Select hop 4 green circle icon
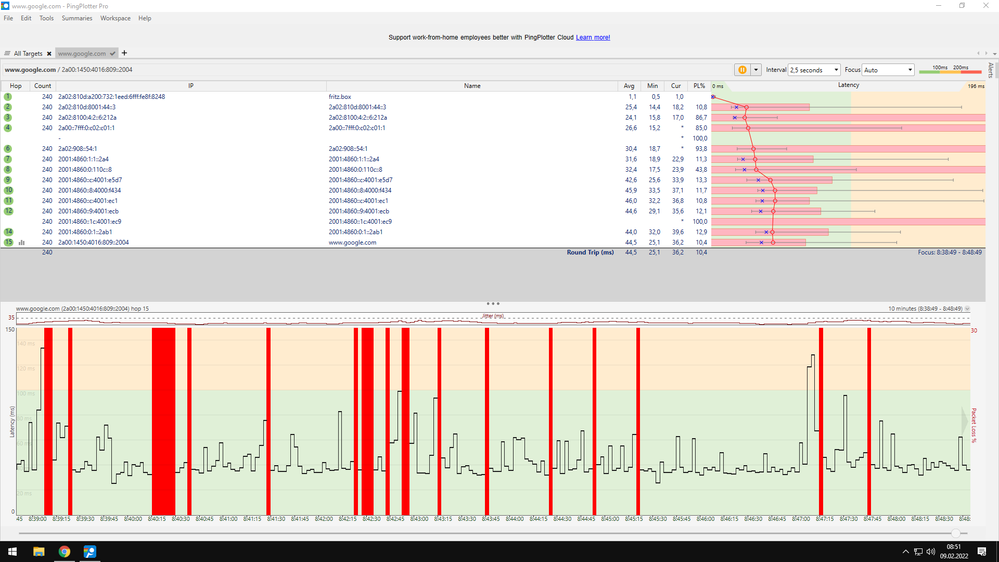 click(8, 128)
